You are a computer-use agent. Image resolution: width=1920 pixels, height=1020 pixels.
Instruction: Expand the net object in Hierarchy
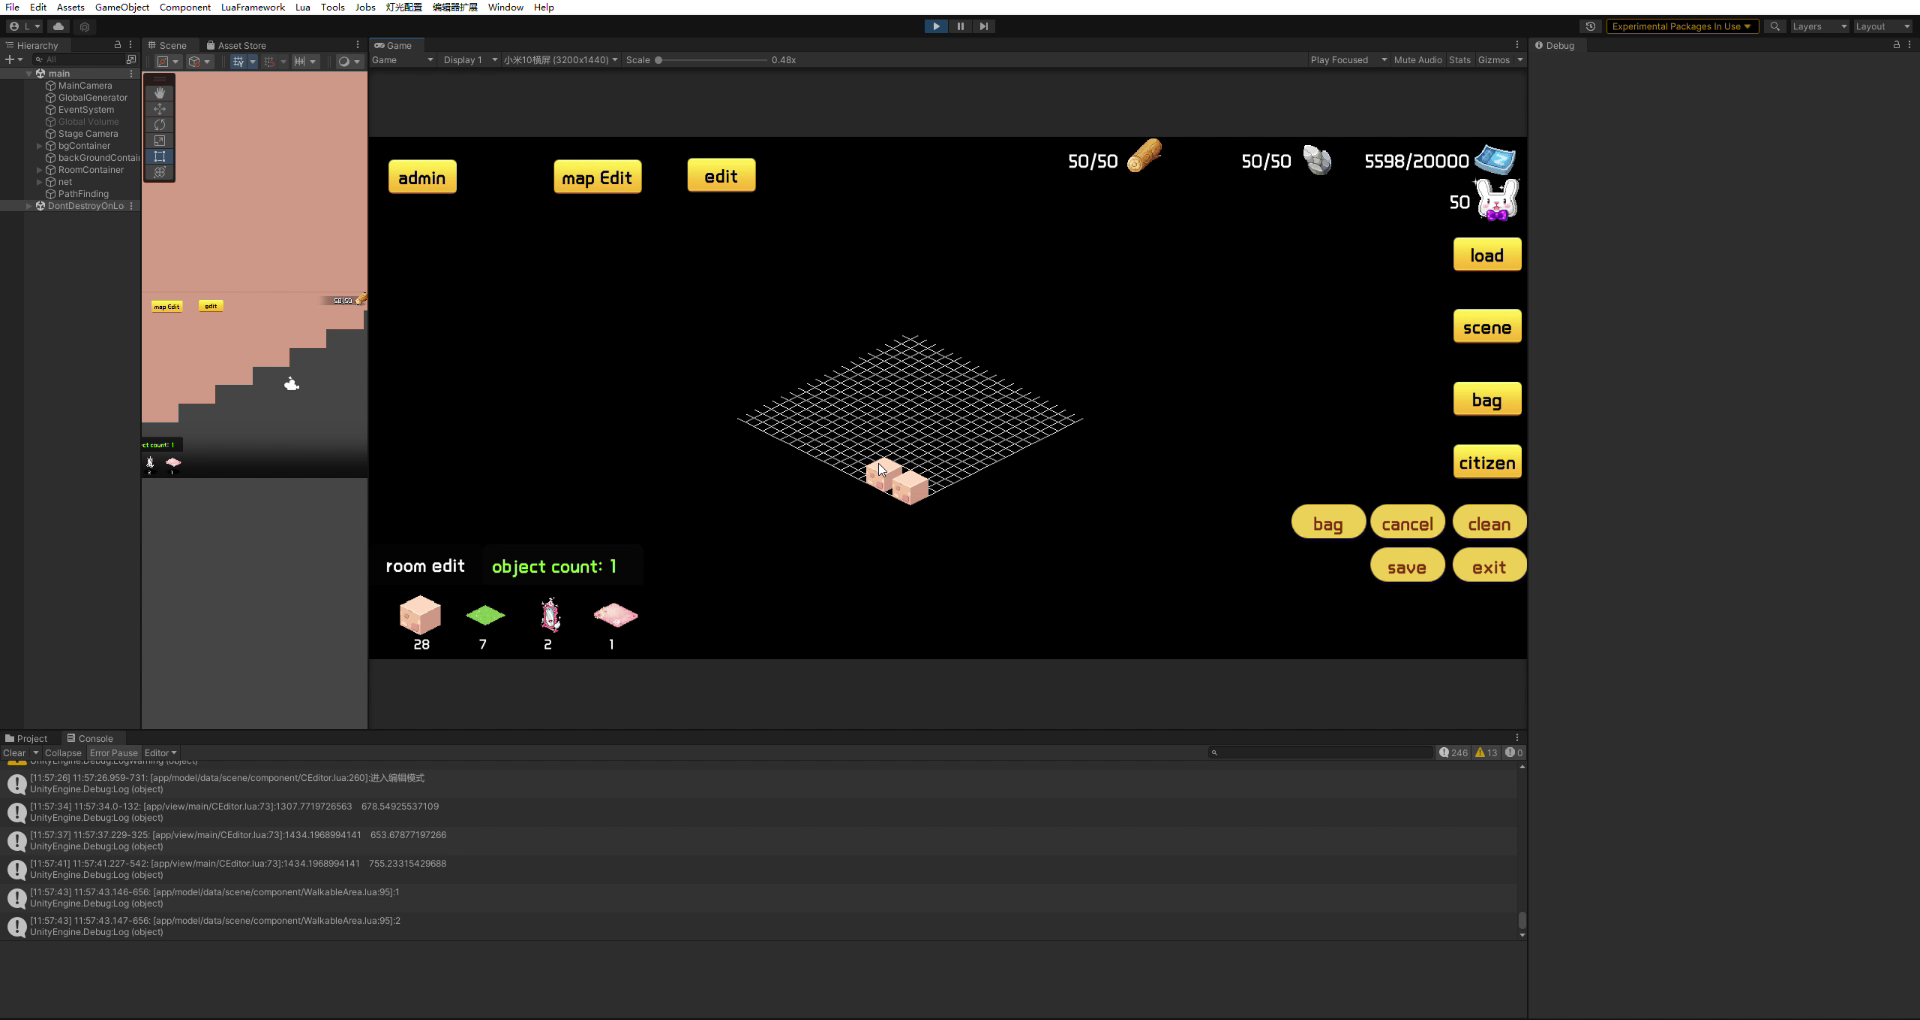pyautogui.click(x=40, y=182)
